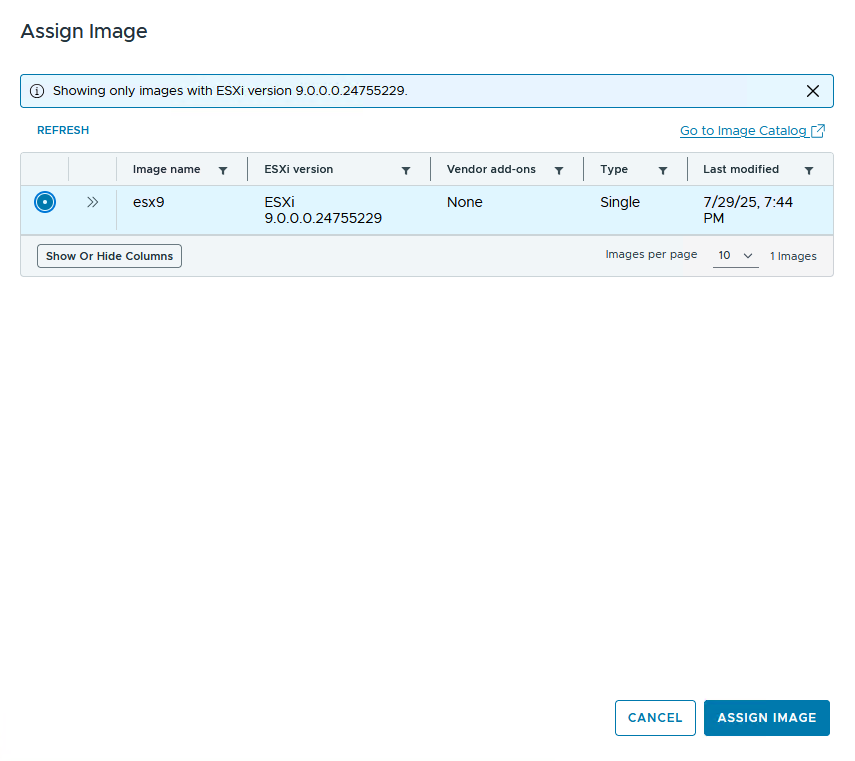Click the esx9 image name cell
The height and width of the screenshot is (761, 855).
tap(148, 202)
